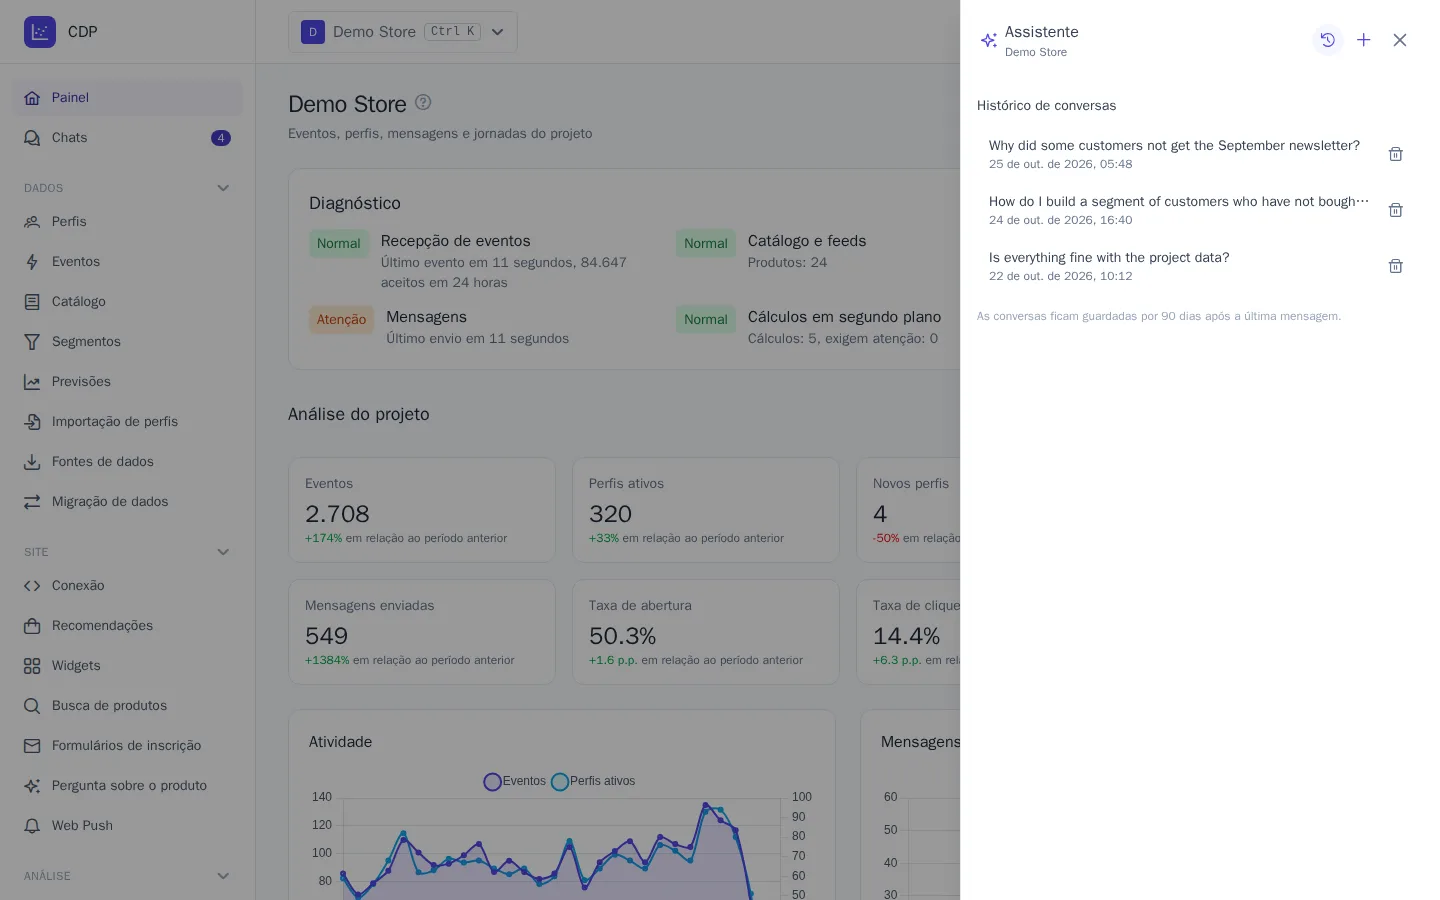This screenshot has width=1440, height=900.
Task: Open Eventos in the sidebar
Action: point(127,261)
